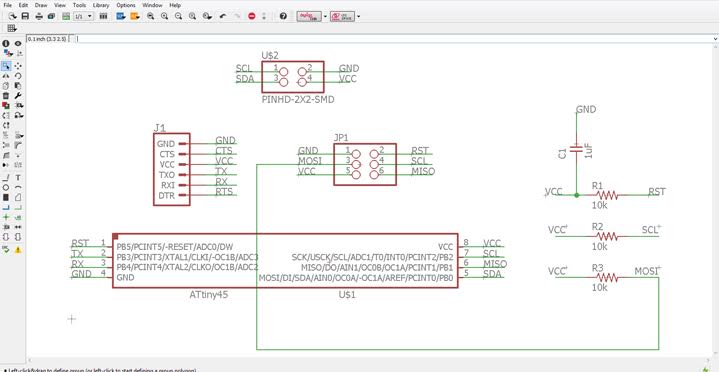Open the Tools menu
The height and width of the screenshot is (372, 719).
point(79,5)
